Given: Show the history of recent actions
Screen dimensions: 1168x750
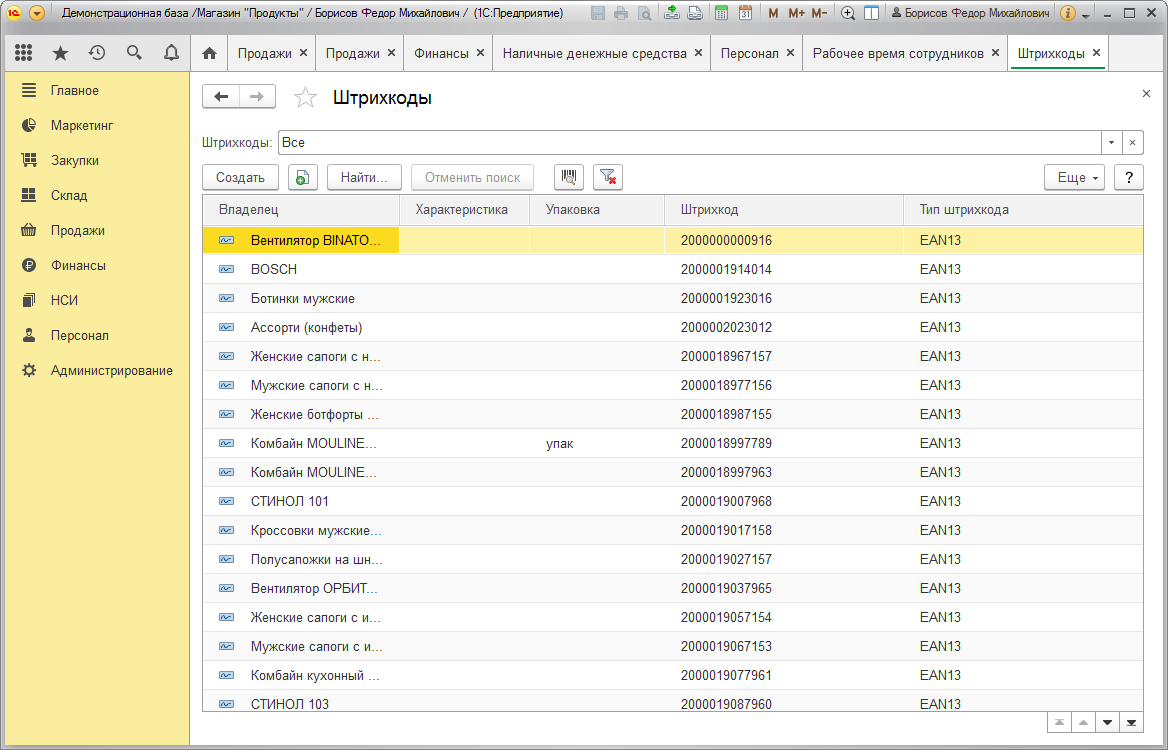Looking at the screenshot, I should [97, 53].
